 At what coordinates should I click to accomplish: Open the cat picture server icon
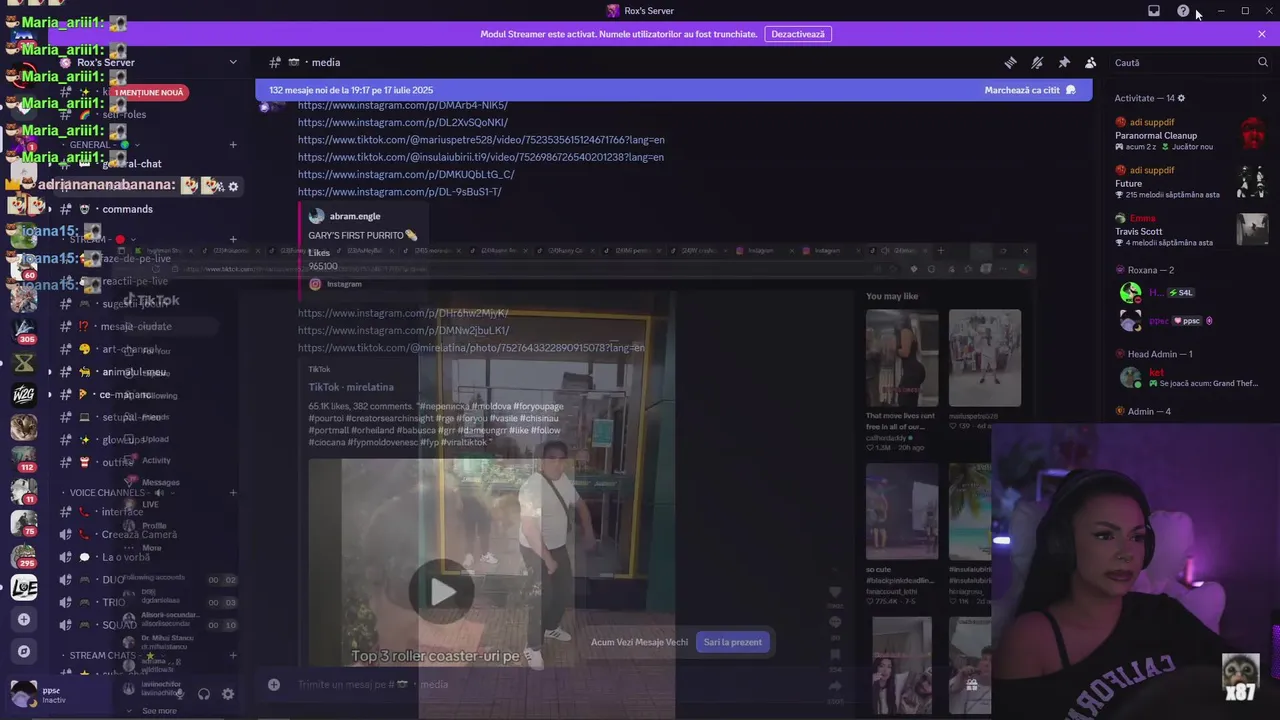(x=24, y=427)
